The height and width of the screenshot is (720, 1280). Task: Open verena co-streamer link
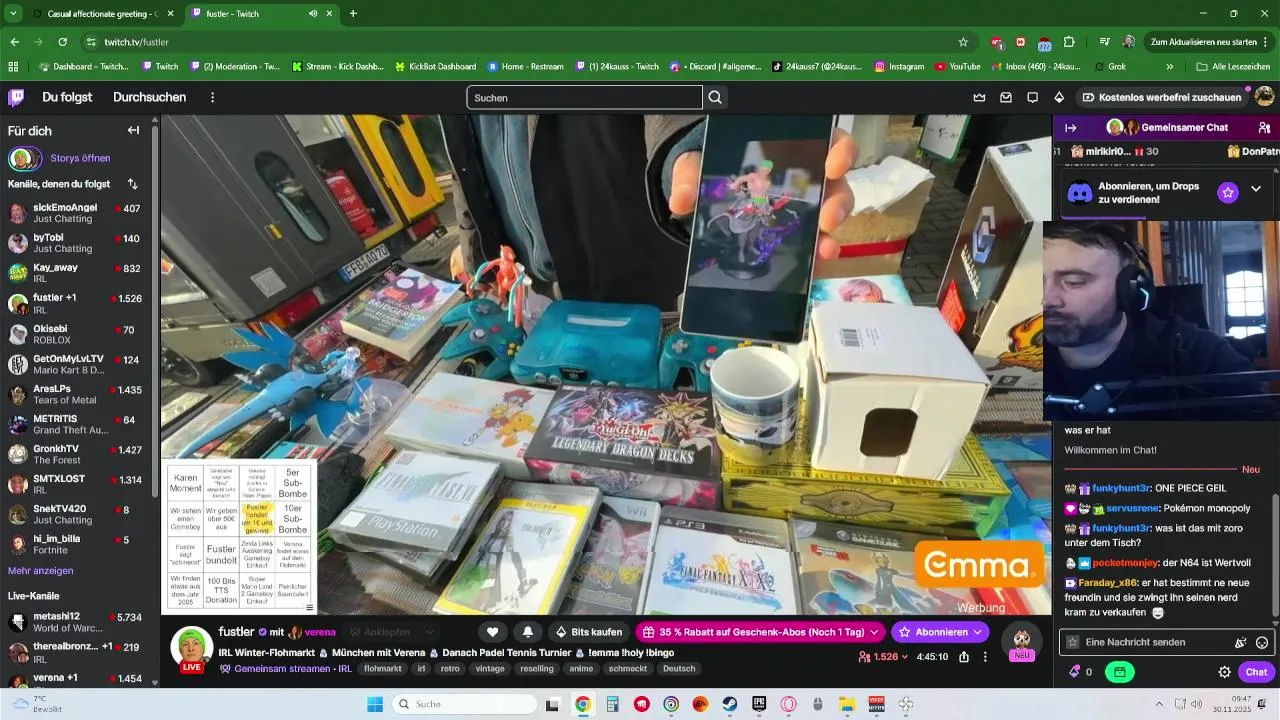click(320, 632)
